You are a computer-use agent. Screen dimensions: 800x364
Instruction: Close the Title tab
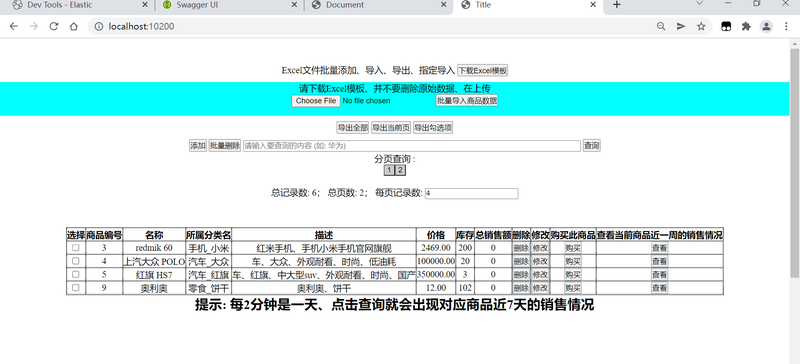[x=593, y=5]
